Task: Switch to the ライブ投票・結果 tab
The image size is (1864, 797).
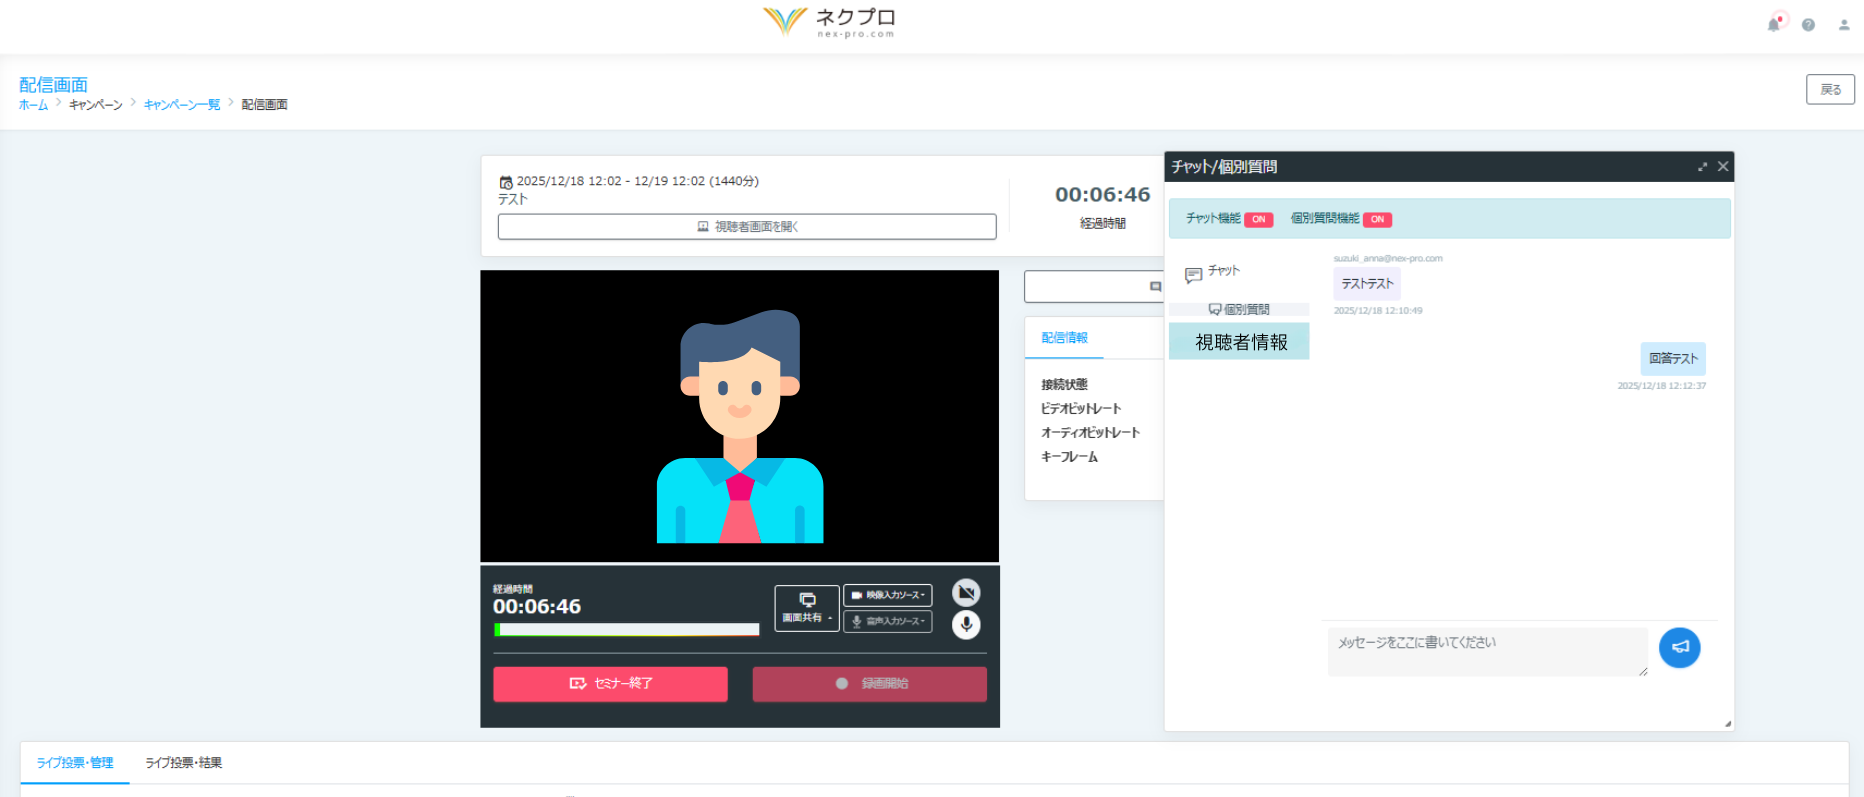Action: 184,763
